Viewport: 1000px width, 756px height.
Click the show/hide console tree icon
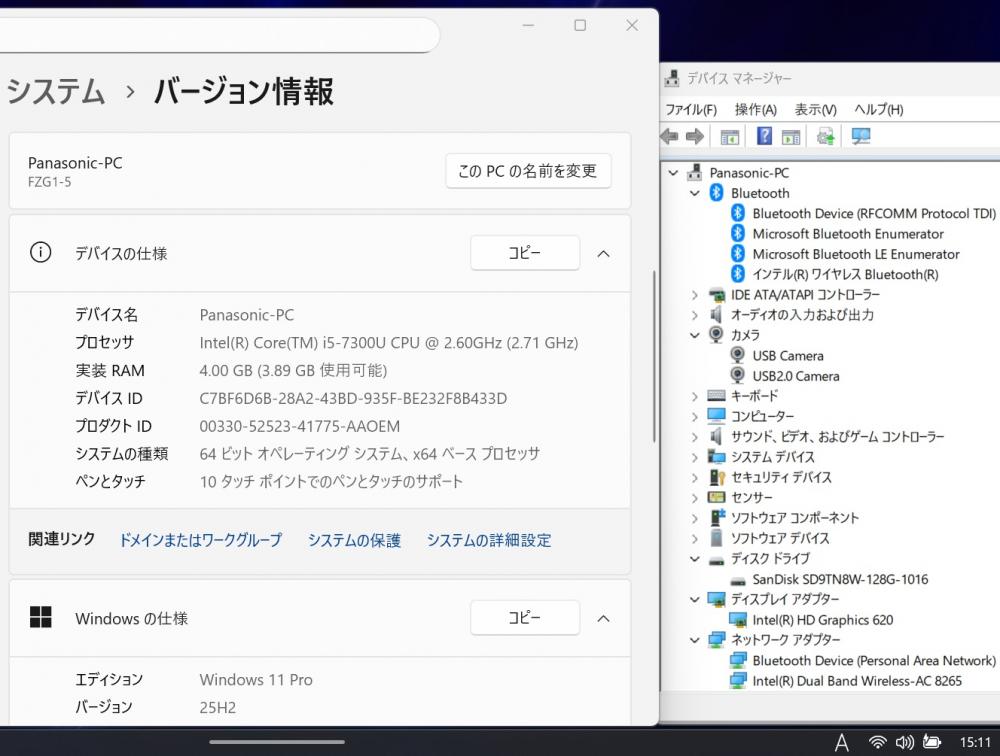tap(730, 136)
